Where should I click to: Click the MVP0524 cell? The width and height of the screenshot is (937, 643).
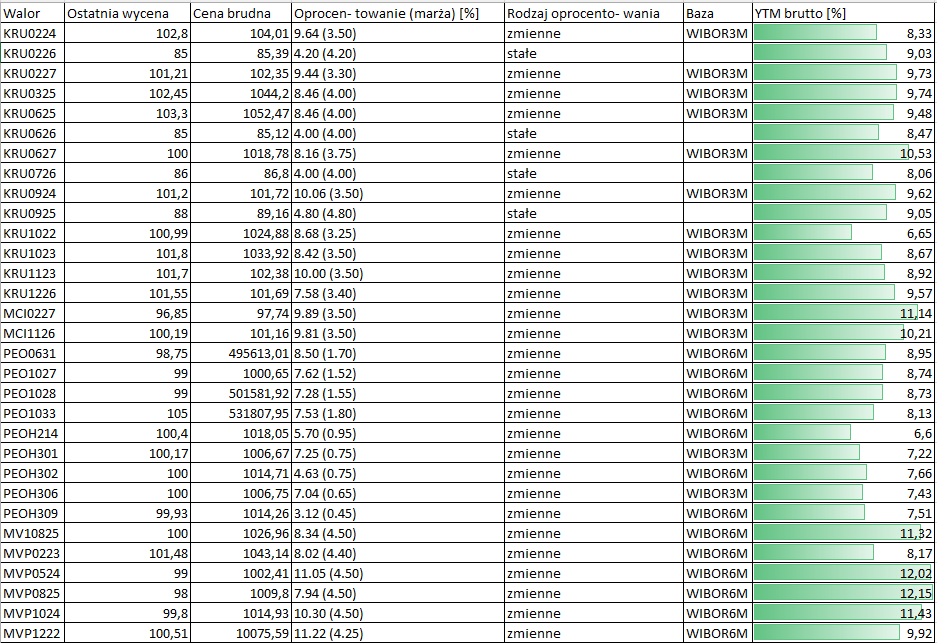click(x=32, y=574)
